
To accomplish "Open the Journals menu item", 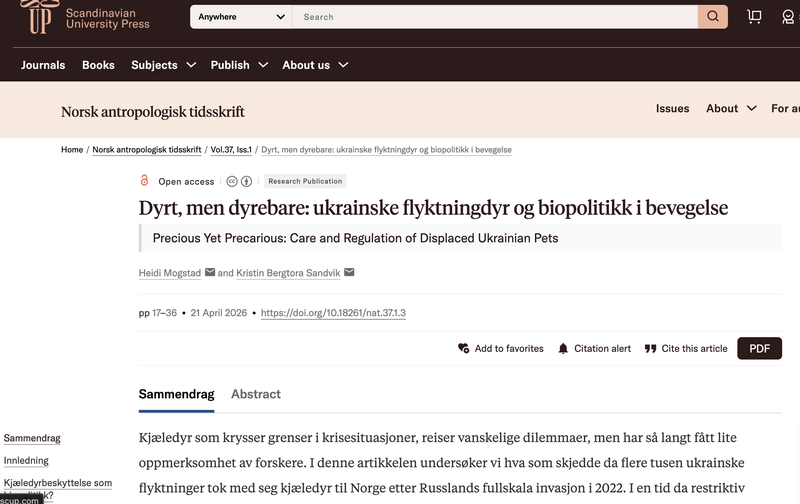I will click(43, 65).
